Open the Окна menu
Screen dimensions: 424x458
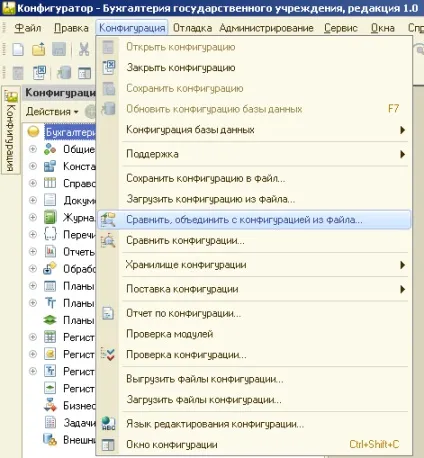[x=383, y=28]
